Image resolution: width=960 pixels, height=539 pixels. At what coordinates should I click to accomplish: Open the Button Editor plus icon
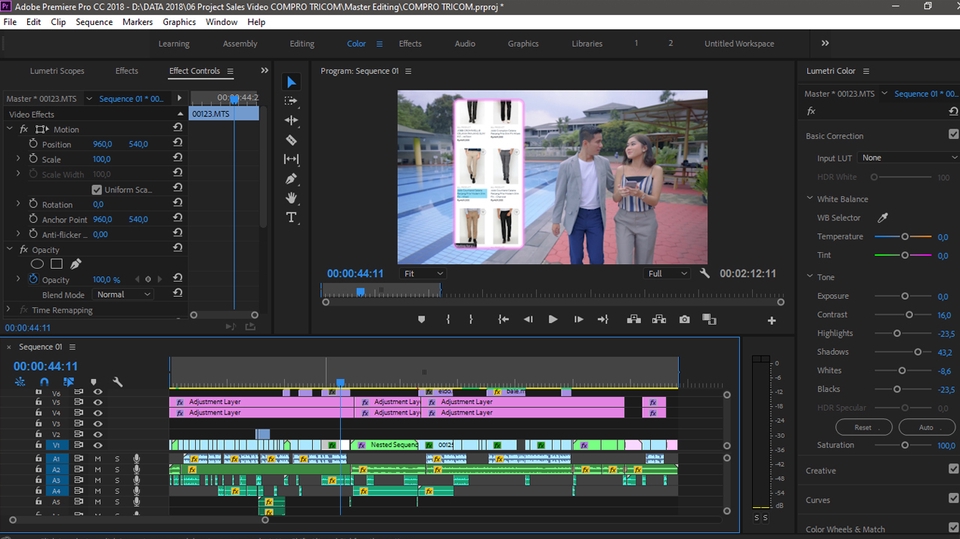click(771, 320)
